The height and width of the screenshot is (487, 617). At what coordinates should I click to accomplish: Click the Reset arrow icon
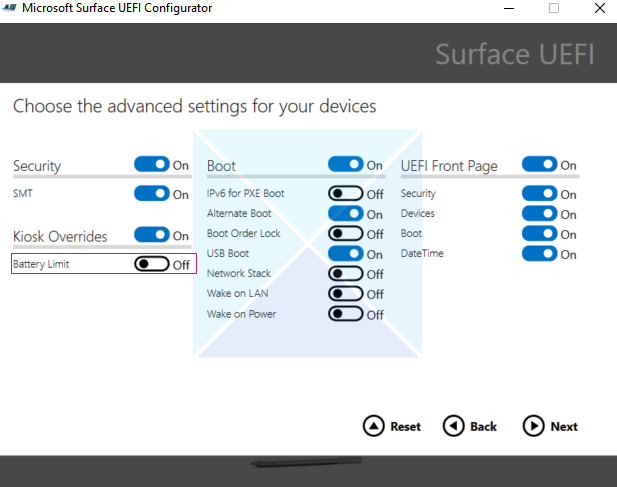tap(373, 426)
